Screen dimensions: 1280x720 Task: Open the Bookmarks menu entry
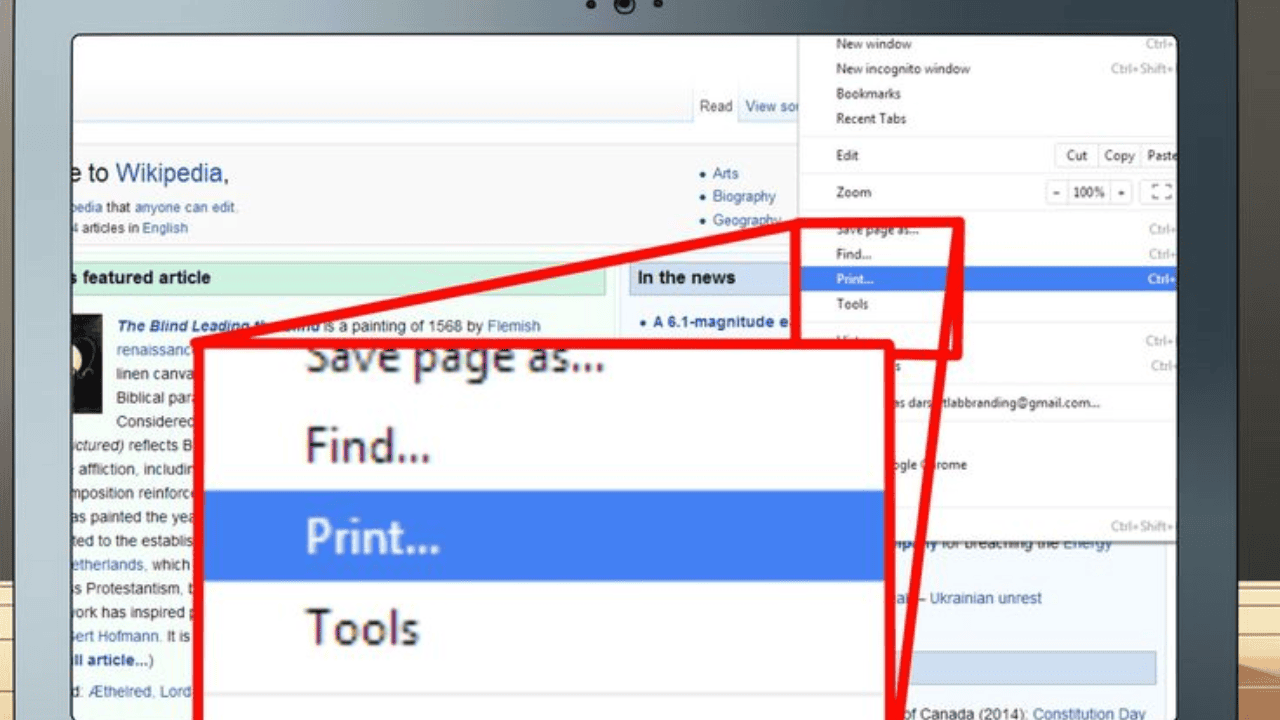pos(868,93)
